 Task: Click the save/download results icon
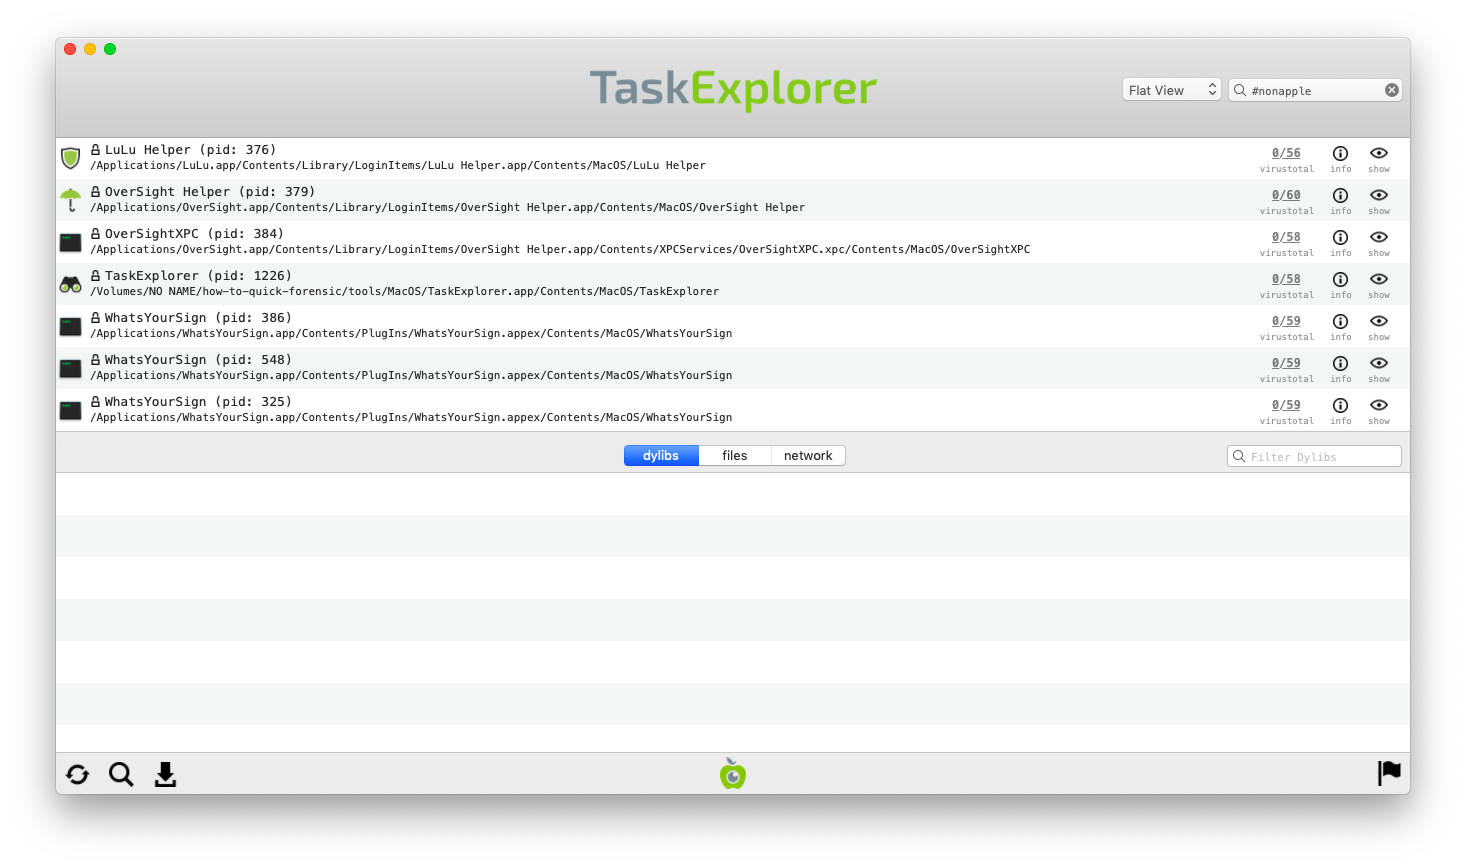tap(165, 774)
